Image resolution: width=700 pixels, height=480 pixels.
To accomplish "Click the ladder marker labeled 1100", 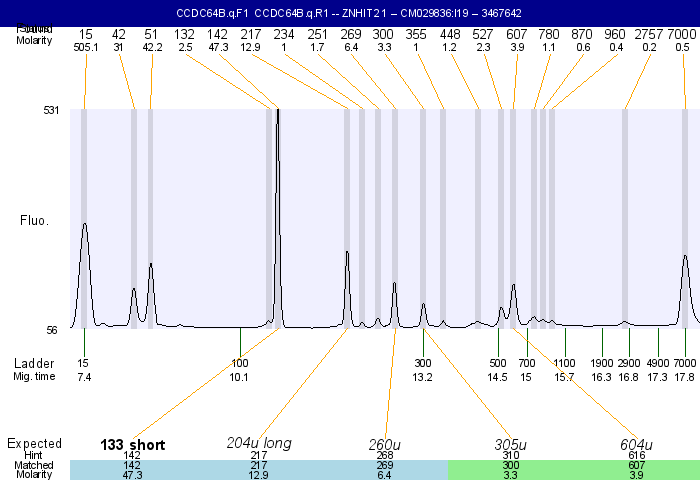I will point(565,363).
